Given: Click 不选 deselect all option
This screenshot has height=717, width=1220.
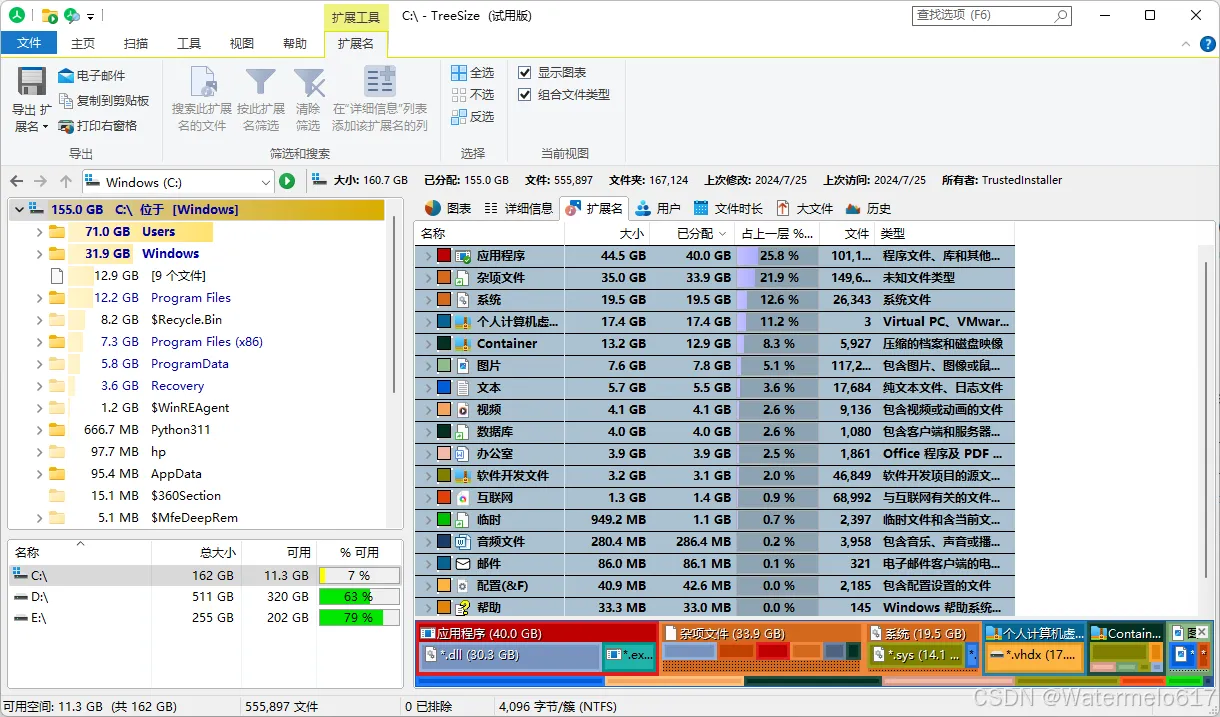Looking at the screenshot, I should coord(472,95).
